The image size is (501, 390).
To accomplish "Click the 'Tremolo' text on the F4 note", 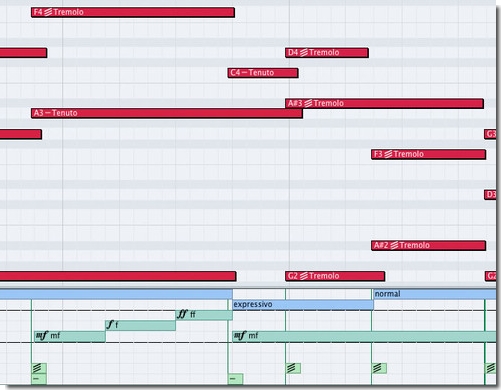I will coord(68,12).
